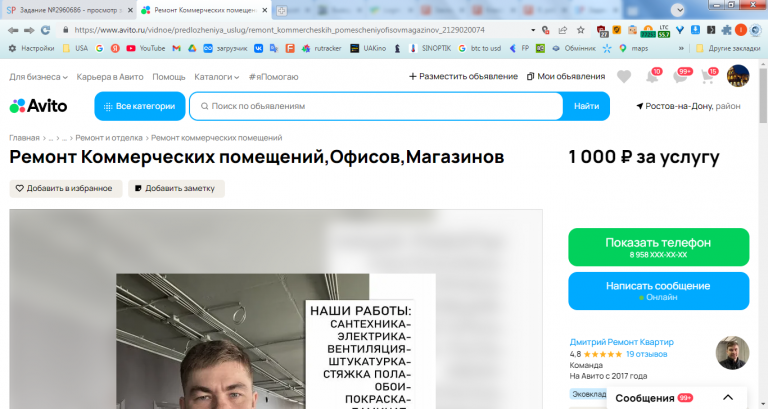Open the Настройки settings bookmark
This screenshot has width=768, height=409.
[31, 48]
